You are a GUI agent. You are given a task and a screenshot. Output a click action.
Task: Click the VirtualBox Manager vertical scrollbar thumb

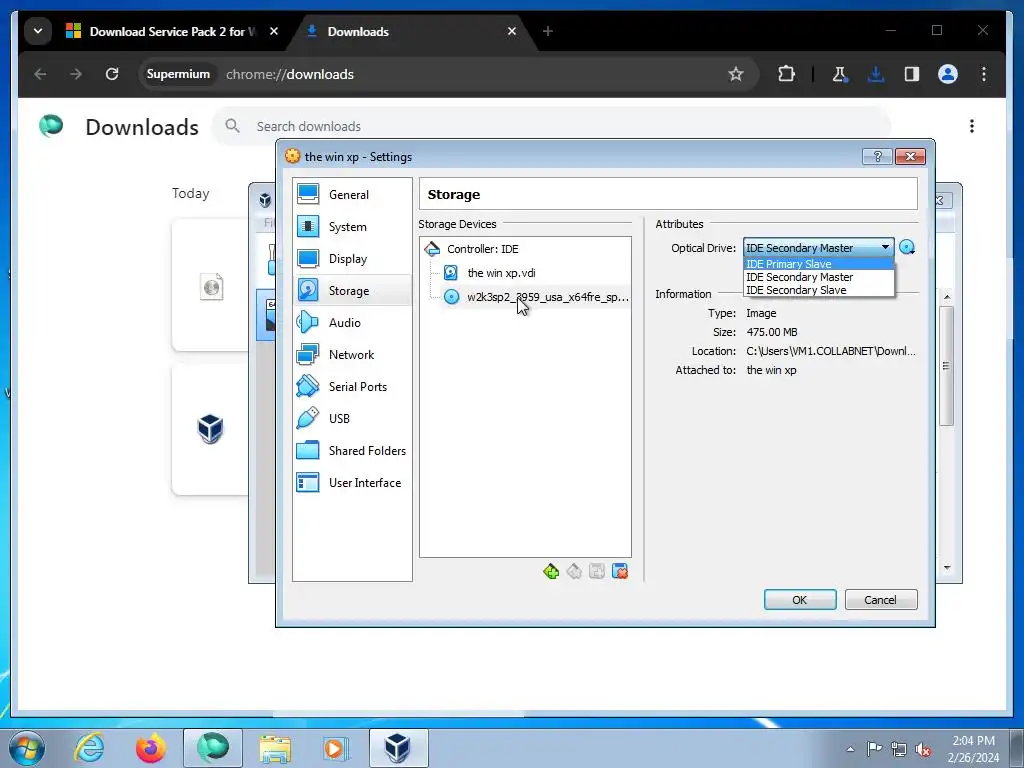[x=946, y=366]
